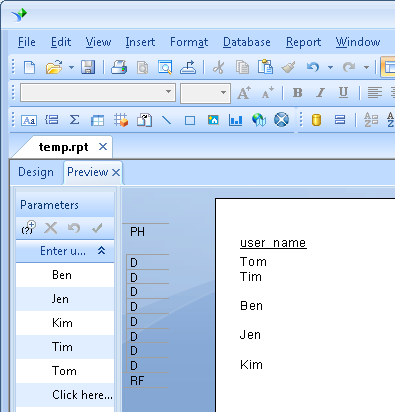This screenshot has width=395, height=412.
Task: Click the Insert Flash icon
Action: [x=282, y=120]
